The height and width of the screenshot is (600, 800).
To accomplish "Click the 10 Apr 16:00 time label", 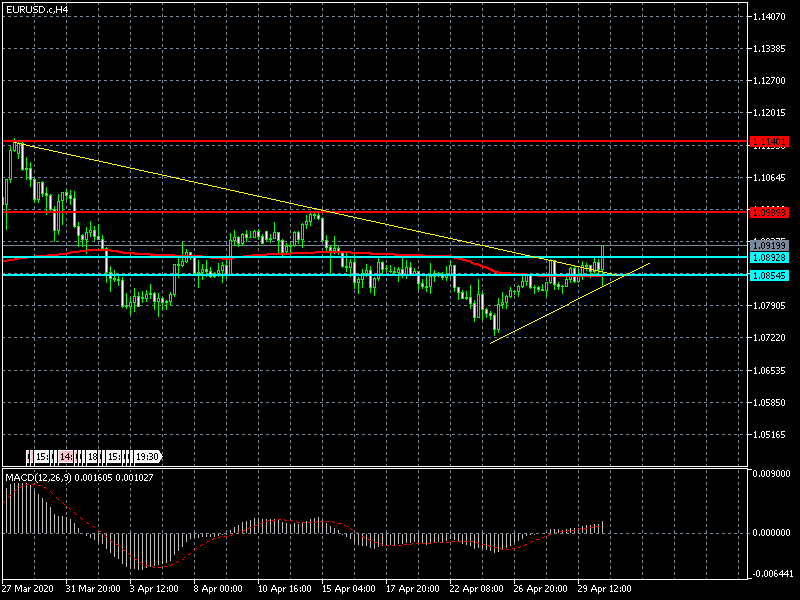I will click(x=284, y=589).
